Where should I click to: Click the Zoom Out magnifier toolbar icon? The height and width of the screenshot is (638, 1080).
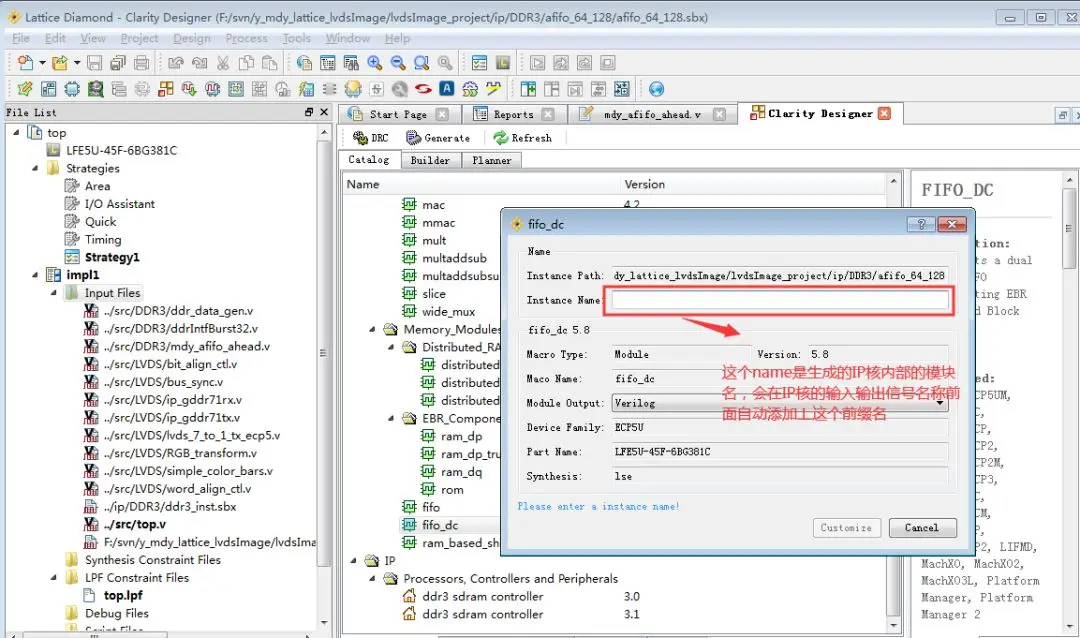pos(398,63)
